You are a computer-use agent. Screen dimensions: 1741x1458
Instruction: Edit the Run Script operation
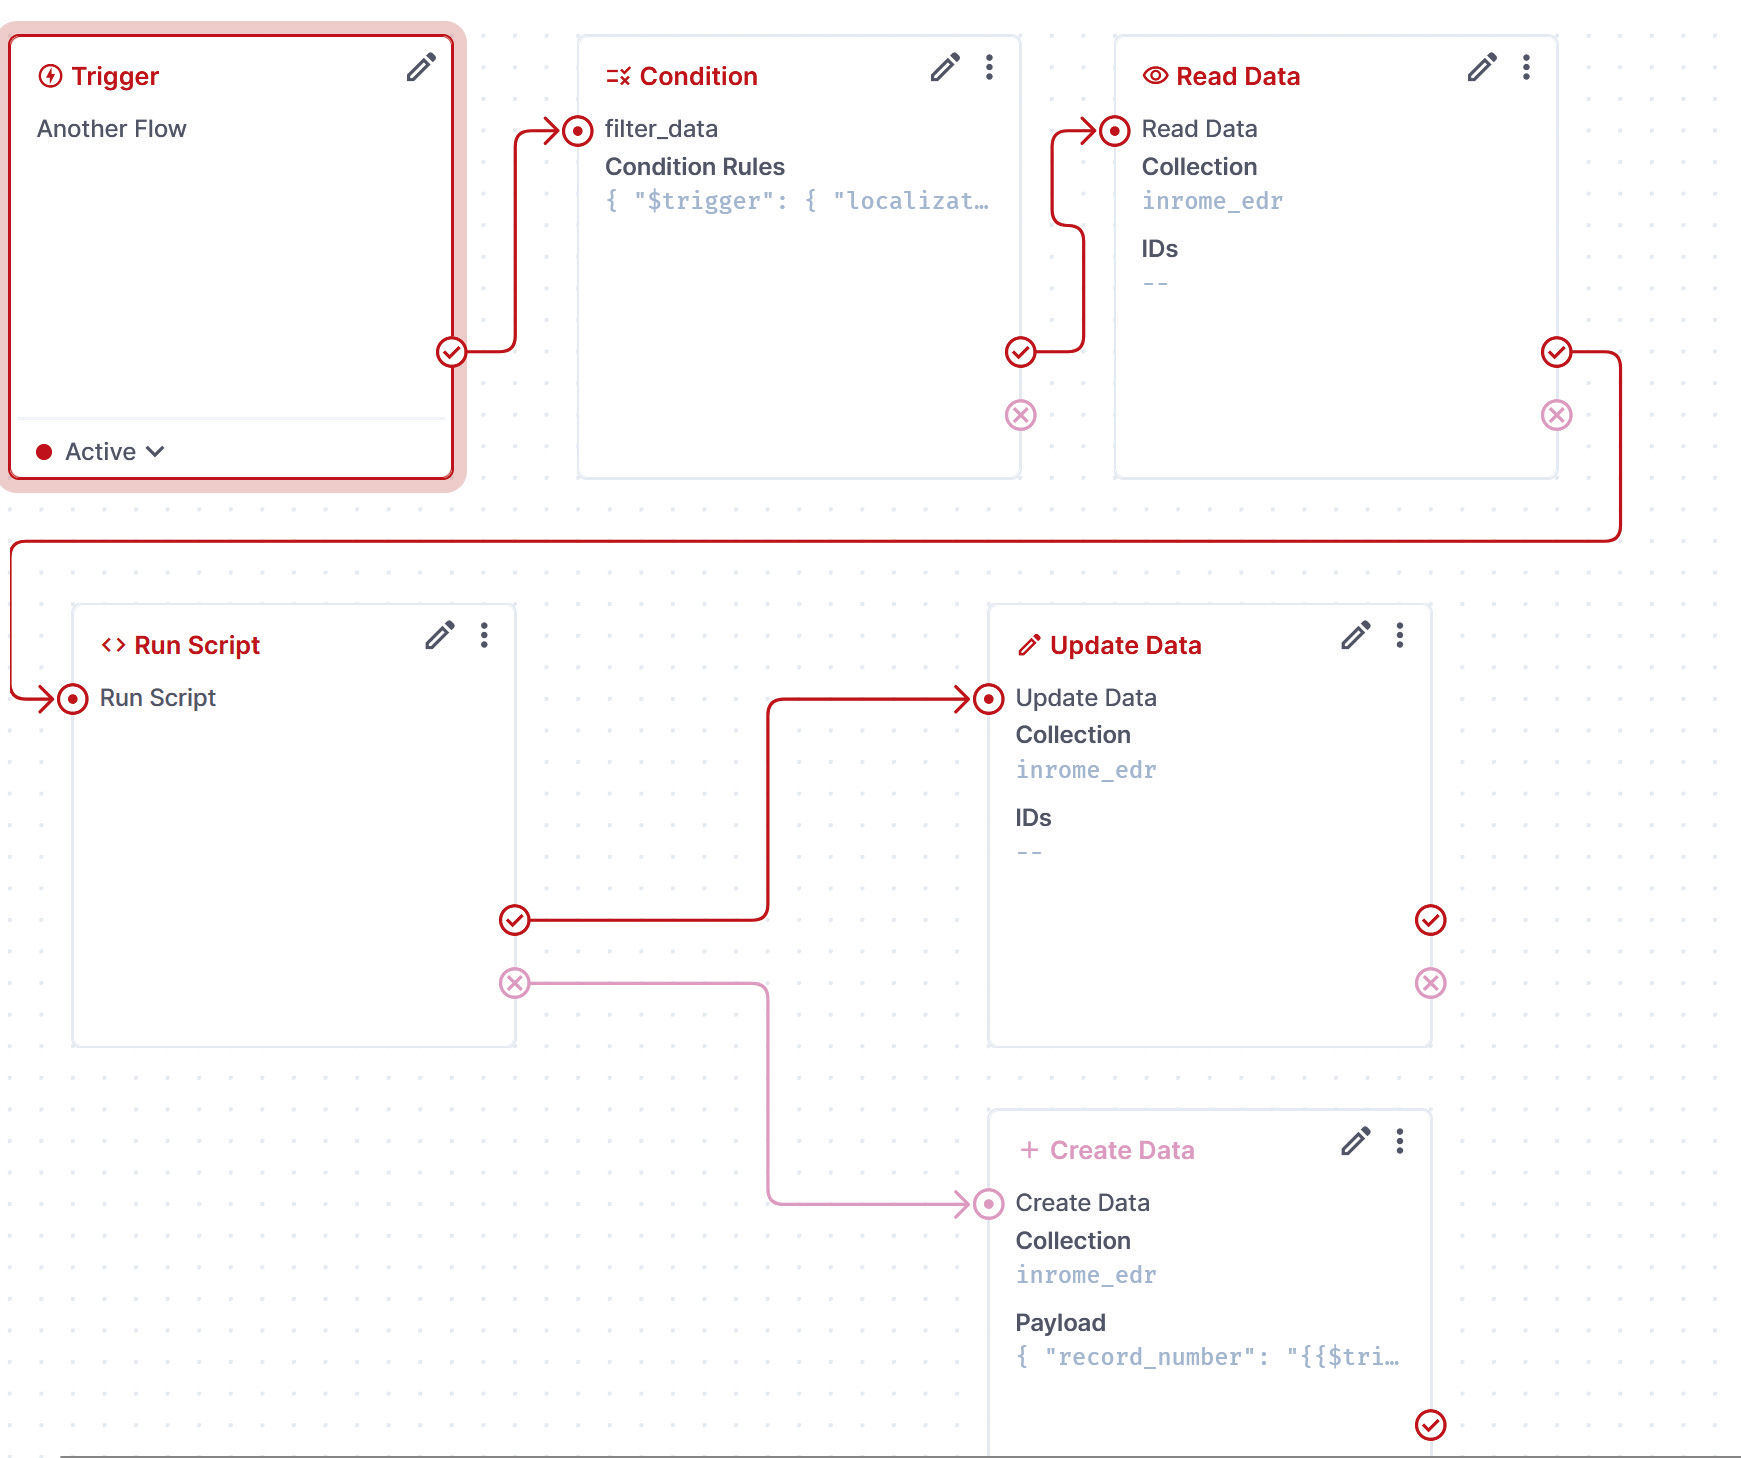pyautogui.click(x=440, y=636)
